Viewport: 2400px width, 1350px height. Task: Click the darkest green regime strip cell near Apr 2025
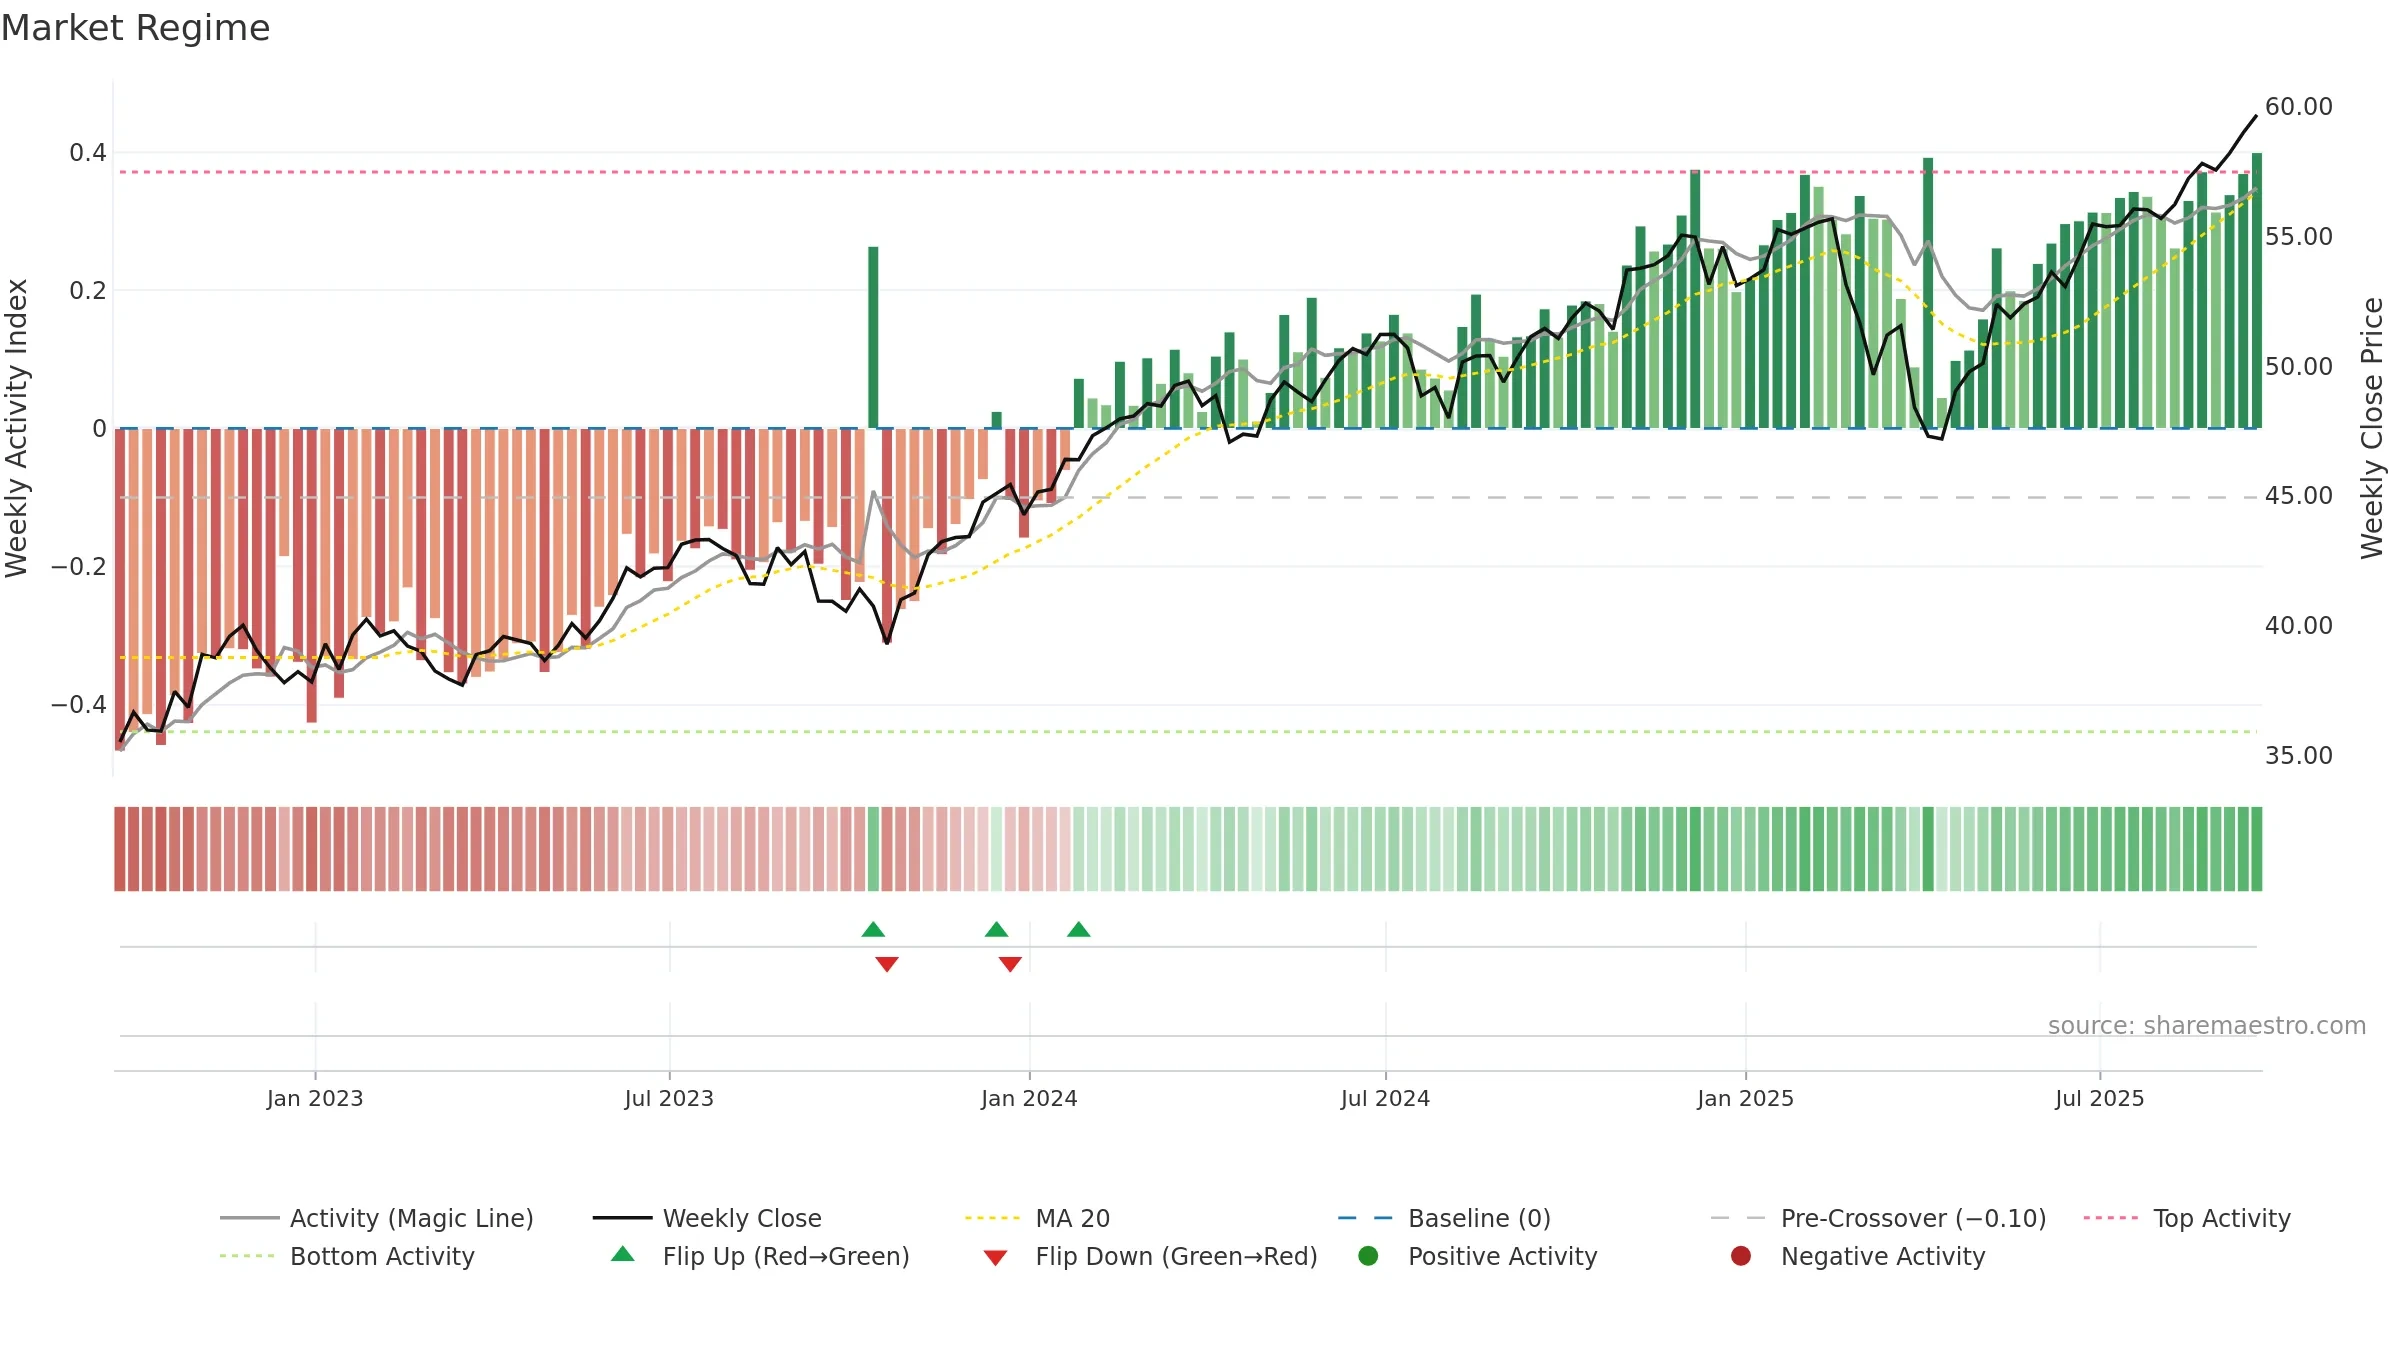[1928, 849]
